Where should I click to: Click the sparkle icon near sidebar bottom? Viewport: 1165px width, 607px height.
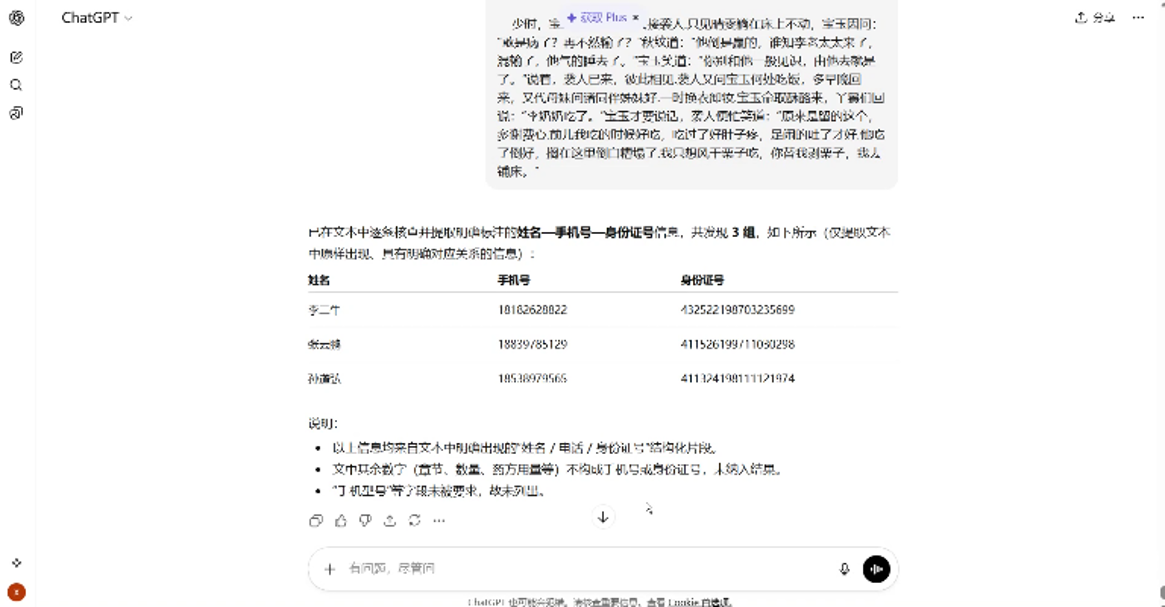[16, 563]
